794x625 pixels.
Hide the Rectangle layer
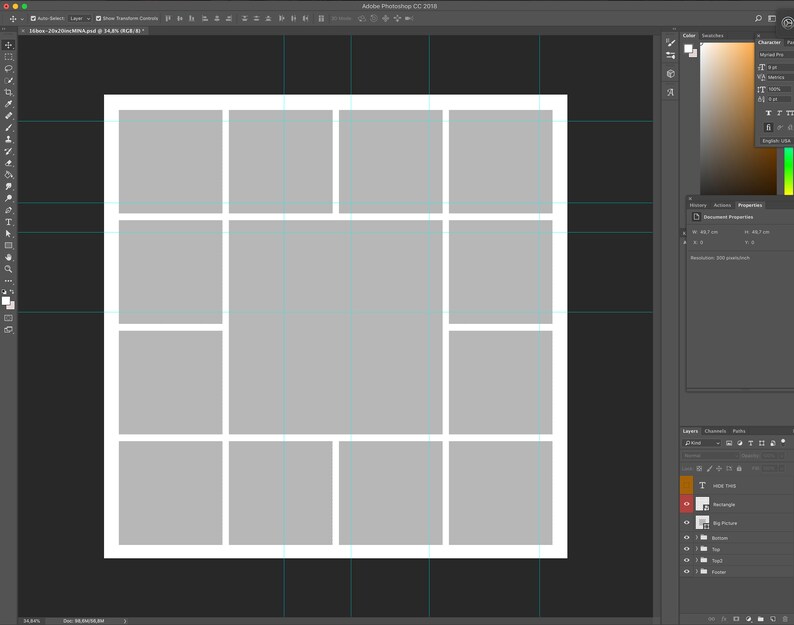[687, 504]
